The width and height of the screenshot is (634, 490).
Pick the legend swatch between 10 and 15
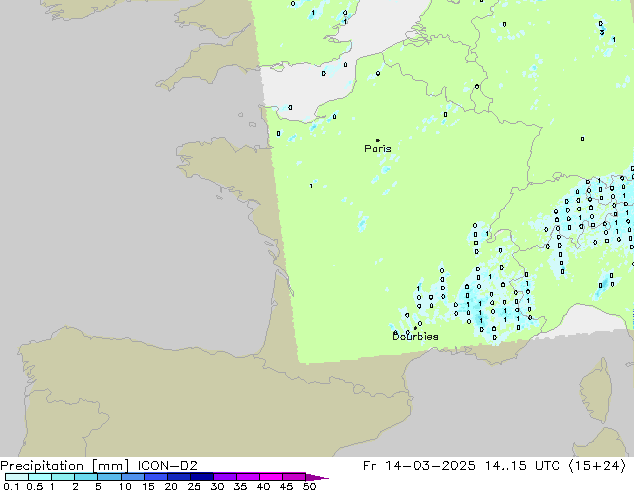(x=133, y=477)
